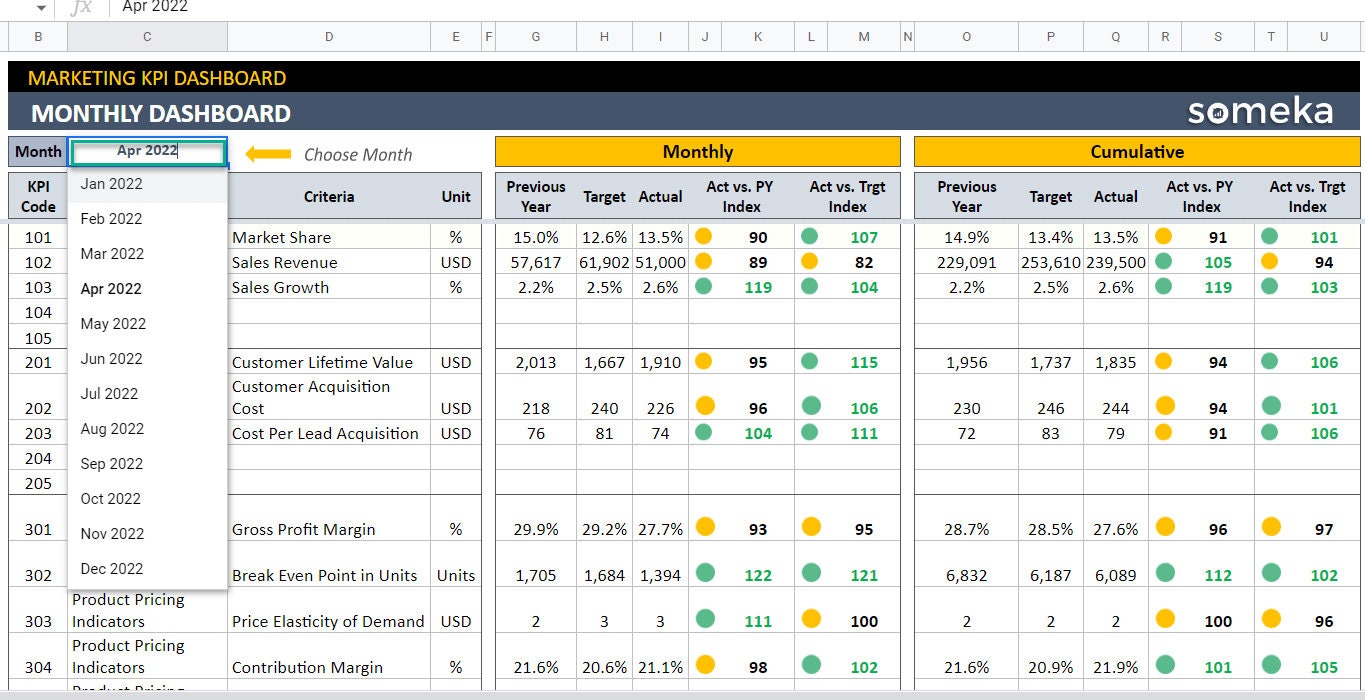Click the someka logo

click(x=1258, y=110)
